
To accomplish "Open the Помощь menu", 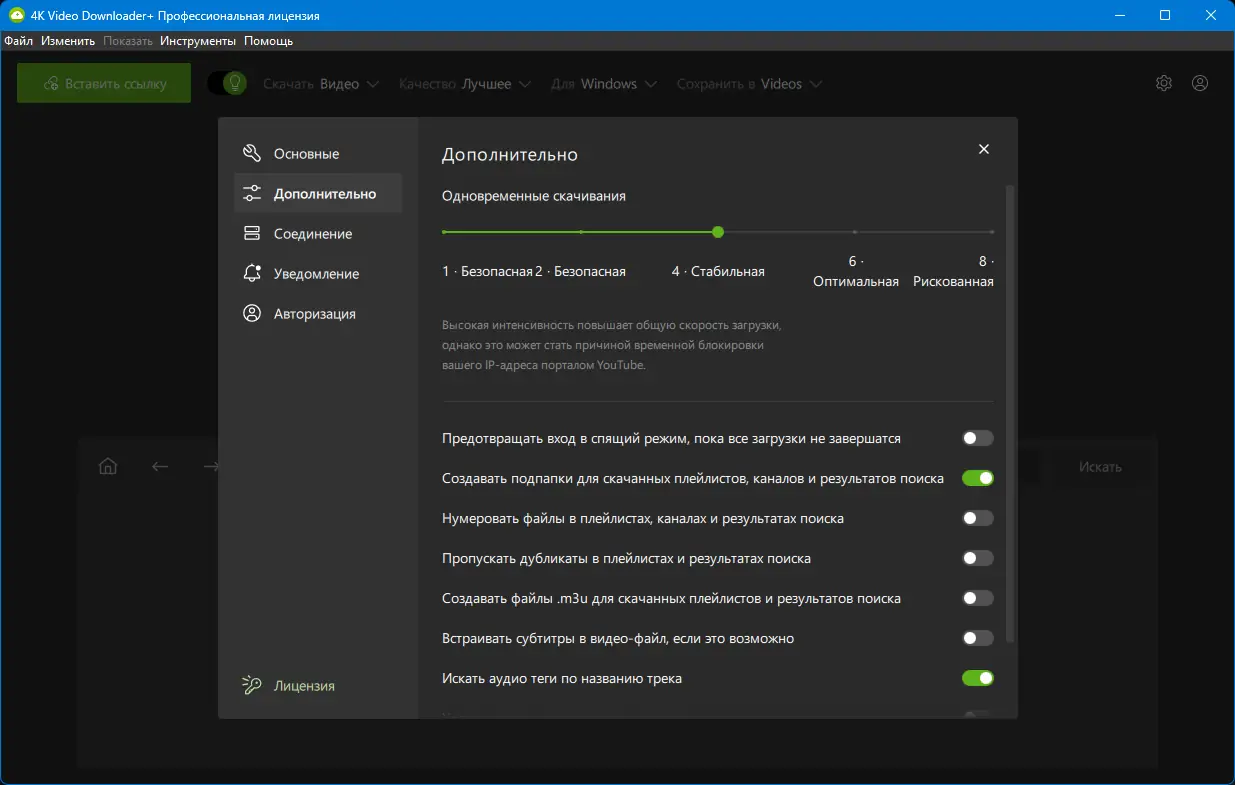I will click(269, 41).
